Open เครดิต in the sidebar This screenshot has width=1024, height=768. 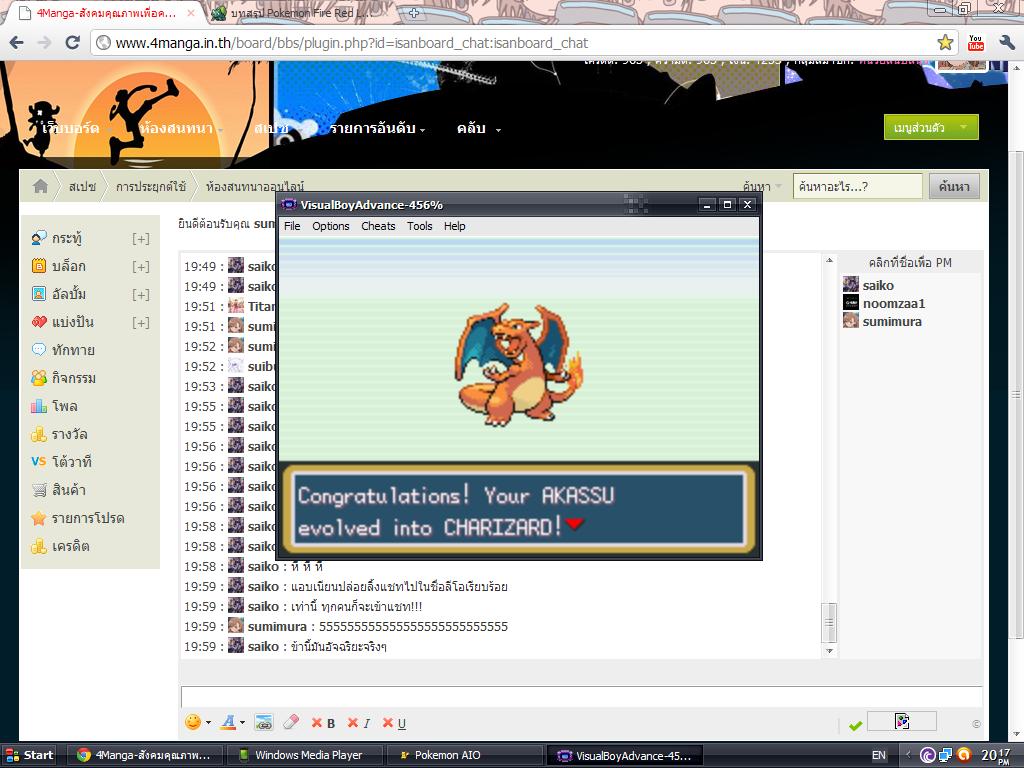click(x=71, y=547)
